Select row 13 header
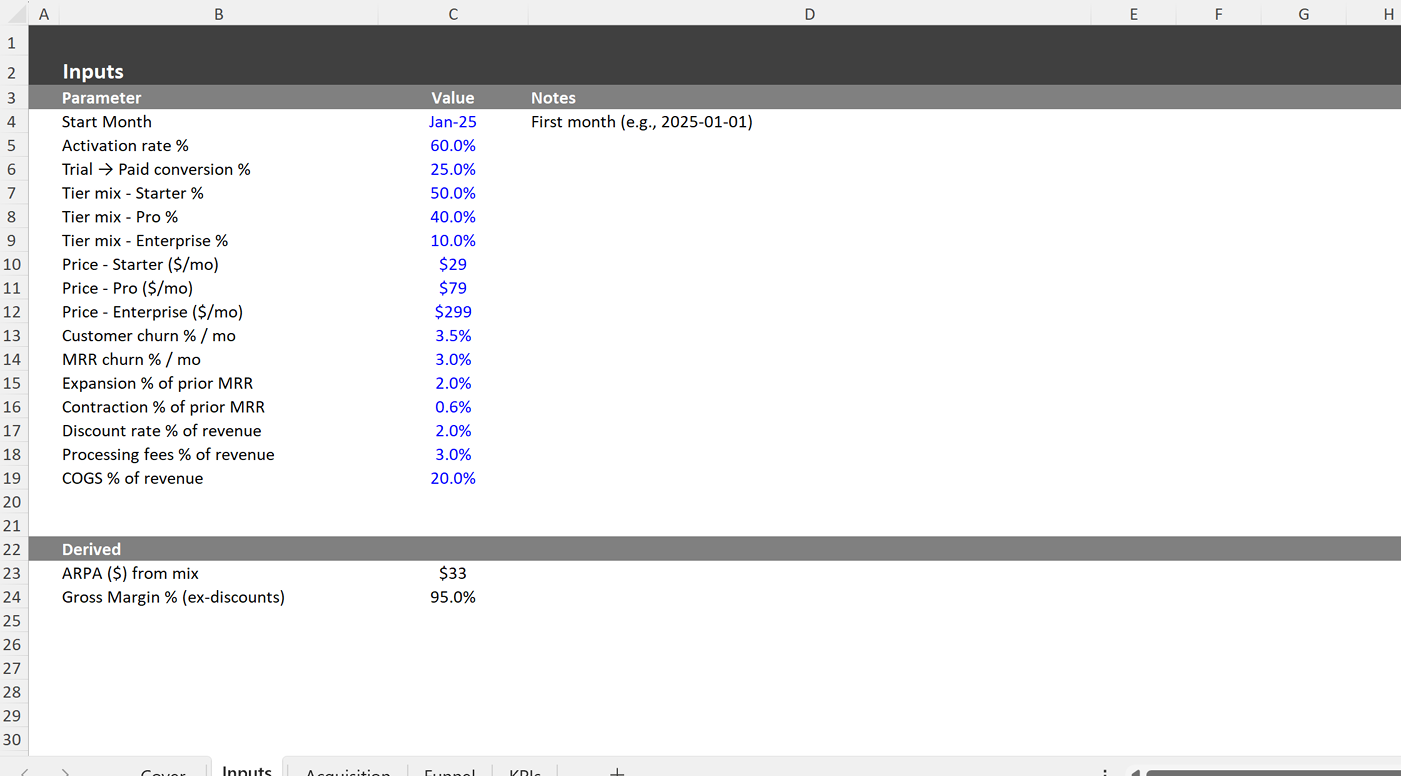 pos(13,335)
